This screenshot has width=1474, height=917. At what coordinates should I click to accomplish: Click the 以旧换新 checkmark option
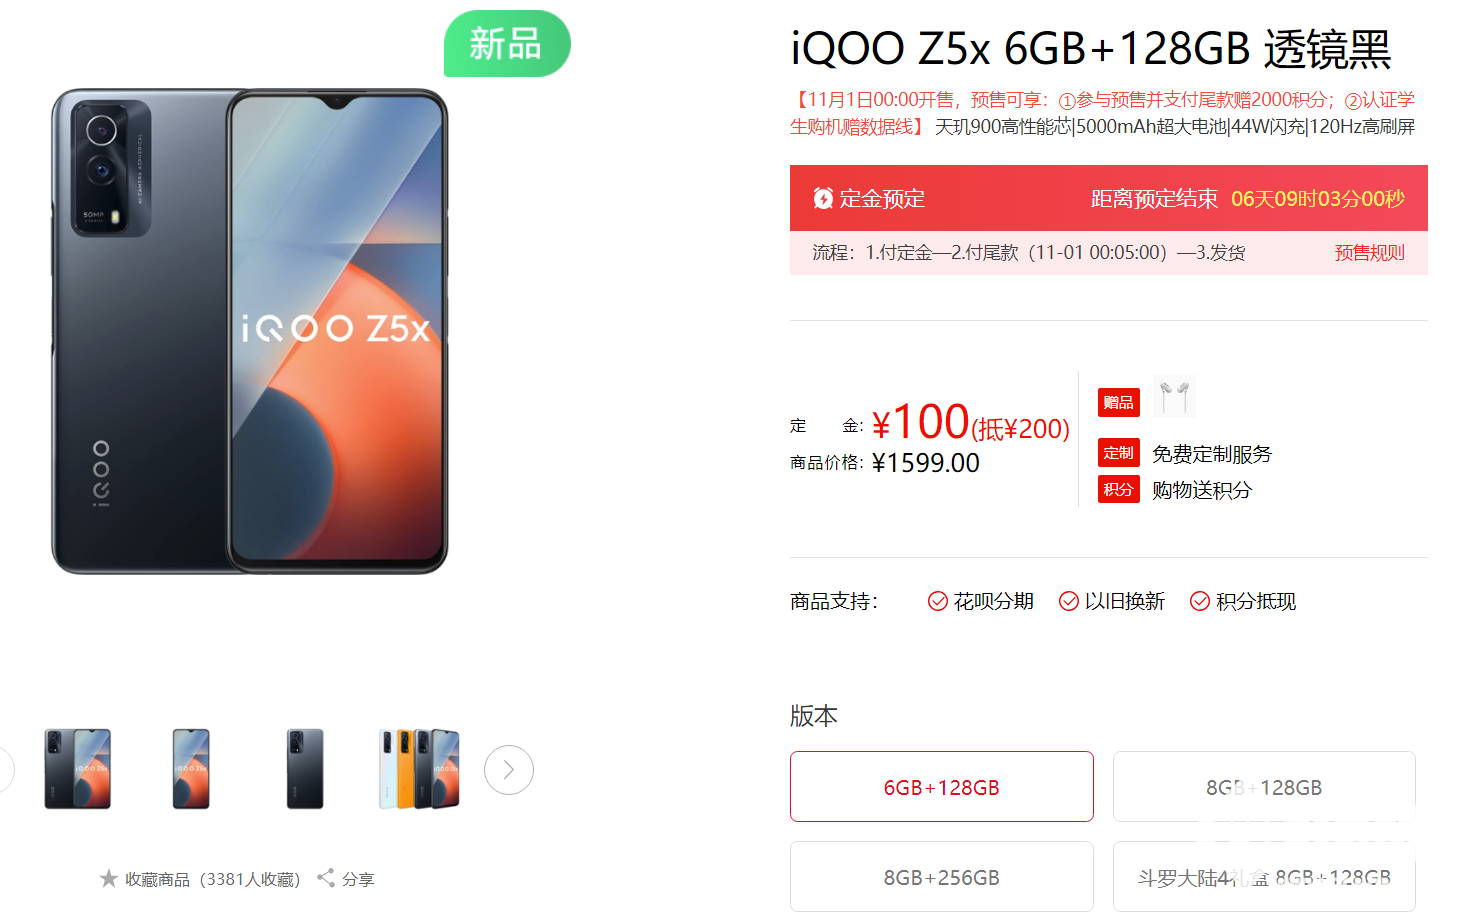1112,601
